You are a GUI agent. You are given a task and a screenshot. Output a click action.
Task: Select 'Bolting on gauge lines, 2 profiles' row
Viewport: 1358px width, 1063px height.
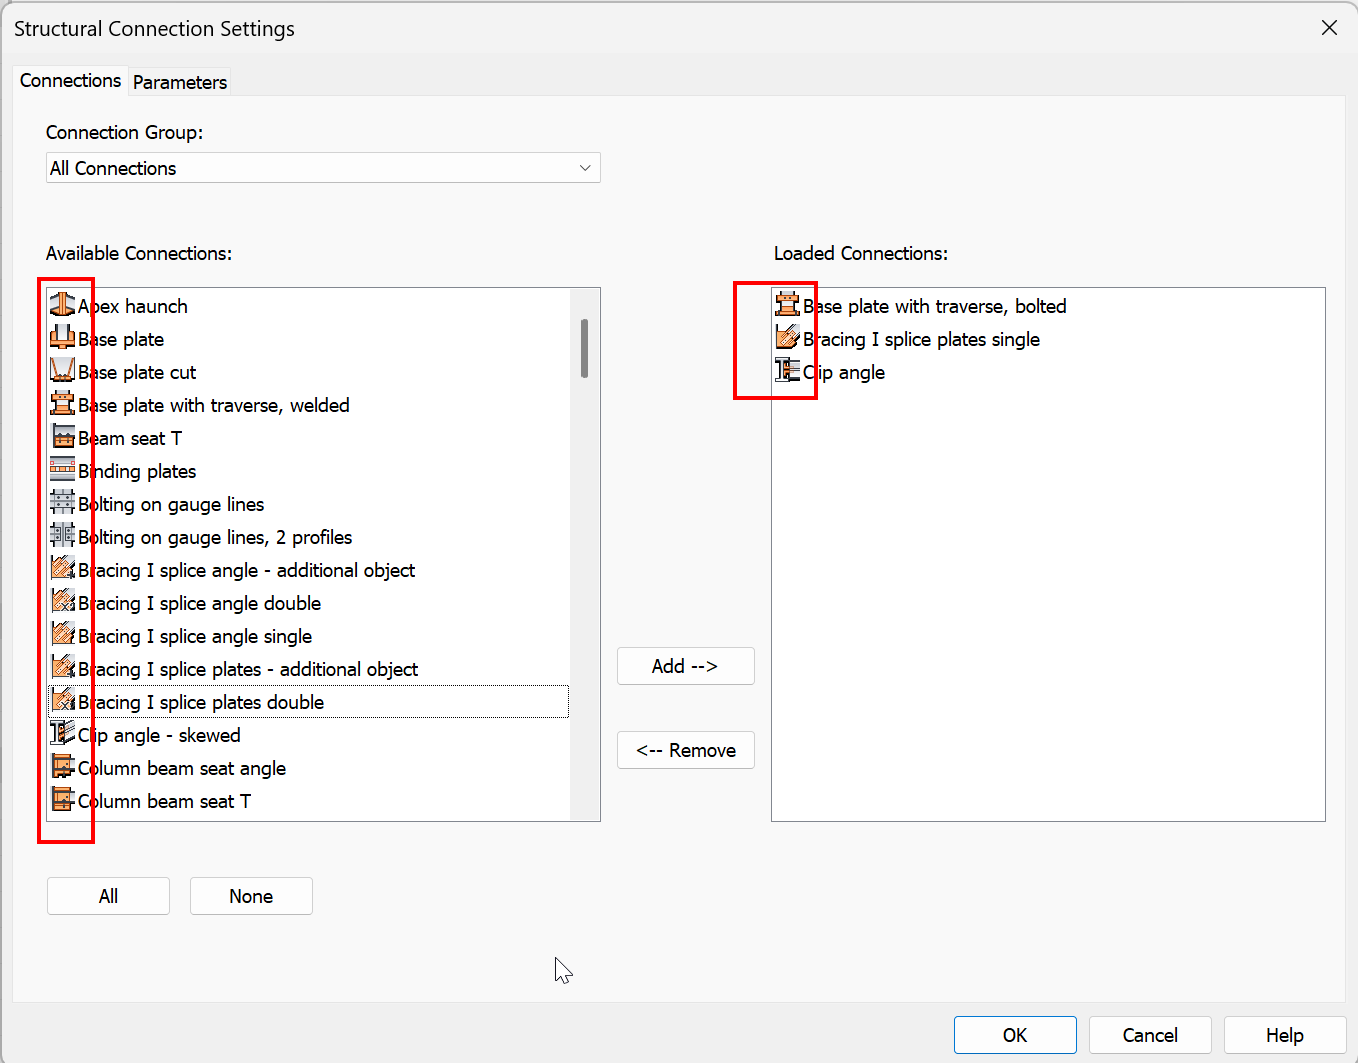click(x=308, y=537)
